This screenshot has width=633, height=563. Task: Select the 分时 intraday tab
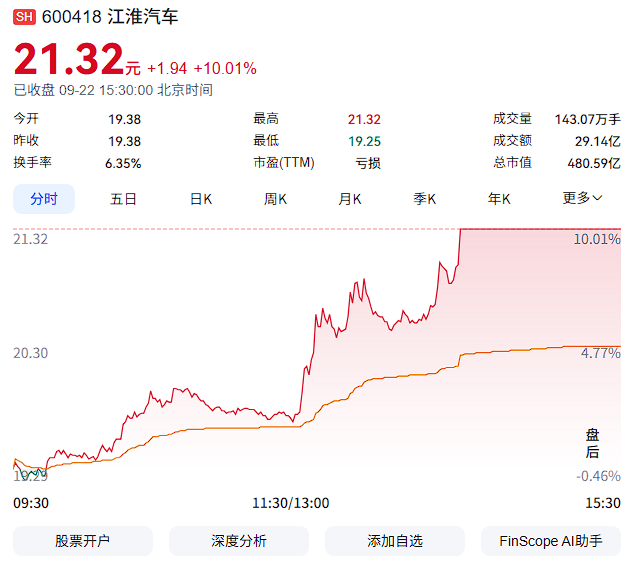(x=44, y=199)
